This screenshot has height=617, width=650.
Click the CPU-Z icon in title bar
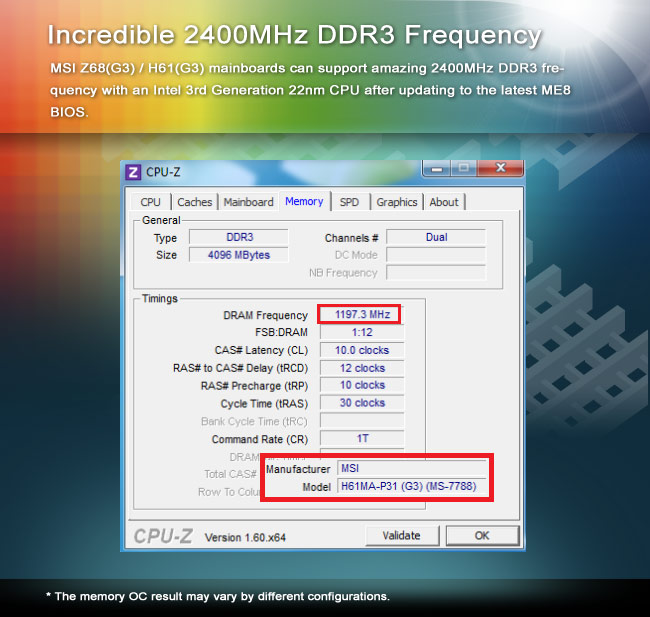tap(133, 172)
